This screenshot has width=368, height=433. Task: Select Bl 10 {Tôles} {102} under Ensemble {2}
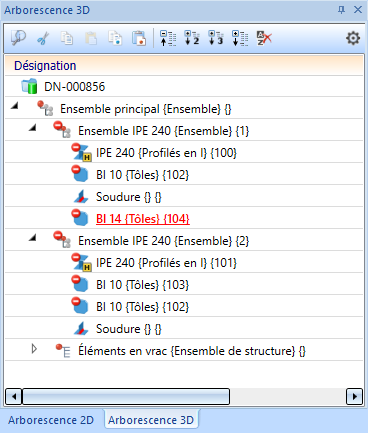142,307
